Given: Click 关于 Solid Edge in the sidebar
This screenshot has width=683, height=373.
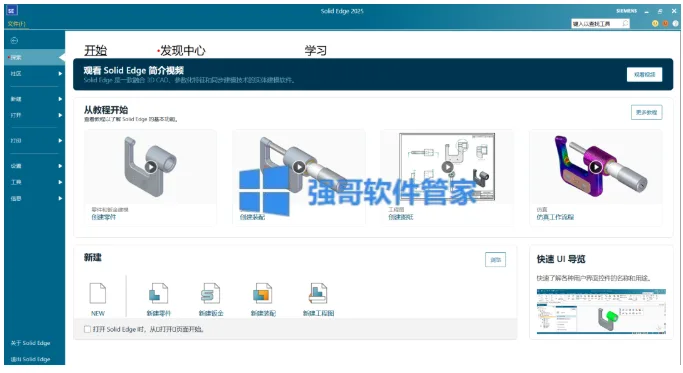Looking at the screenshot, I should point(30,343).
